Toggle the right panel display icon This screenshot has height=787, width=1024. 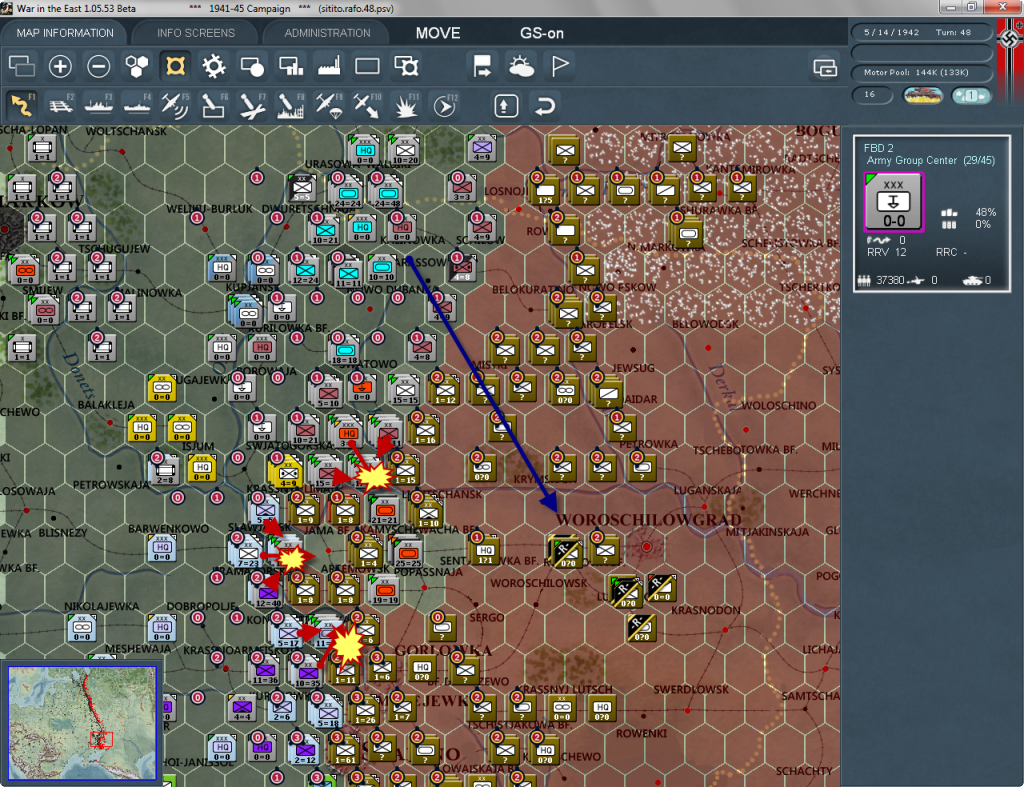click(825, 67)
